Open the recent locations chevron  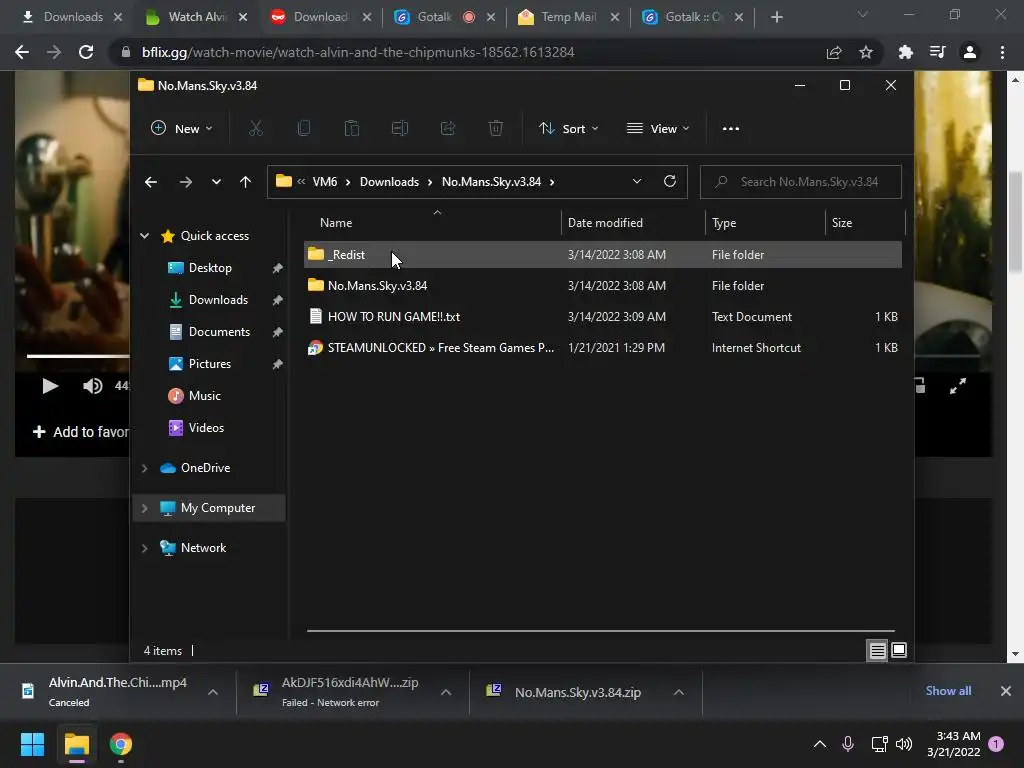pos(216,182)
